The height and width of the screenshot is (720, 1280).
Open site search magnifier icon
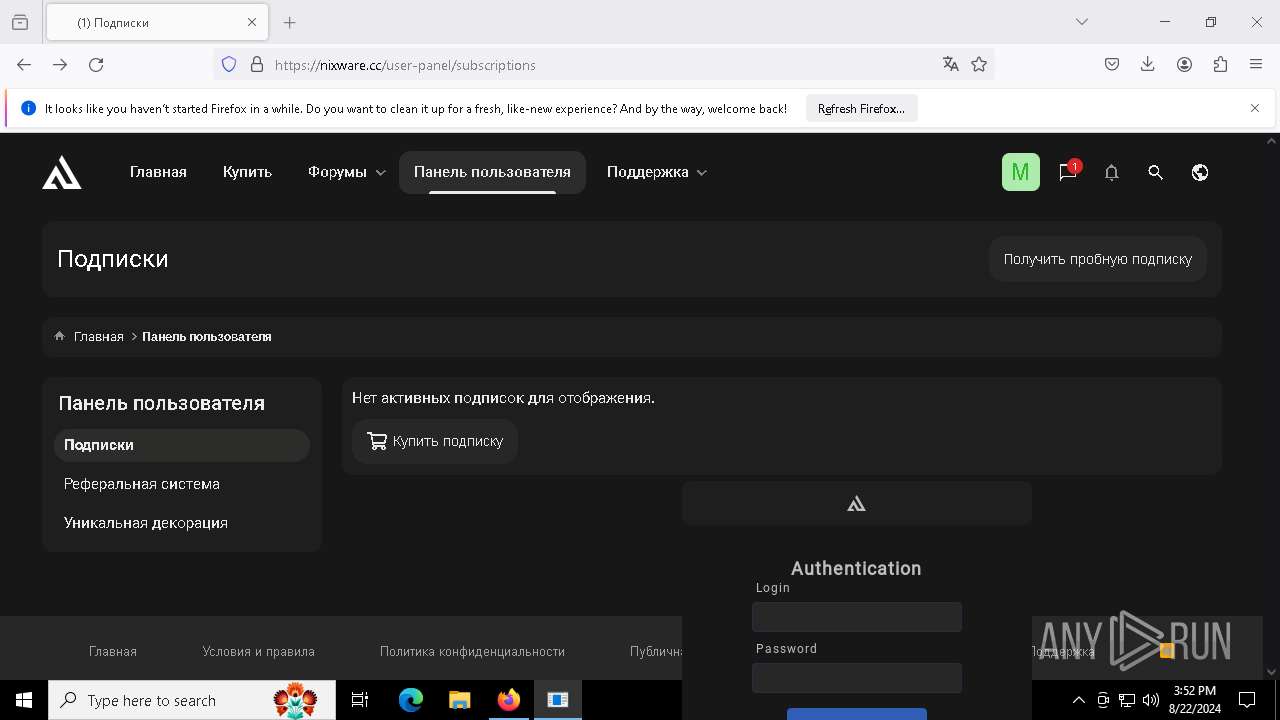(x=1155, y=172)
